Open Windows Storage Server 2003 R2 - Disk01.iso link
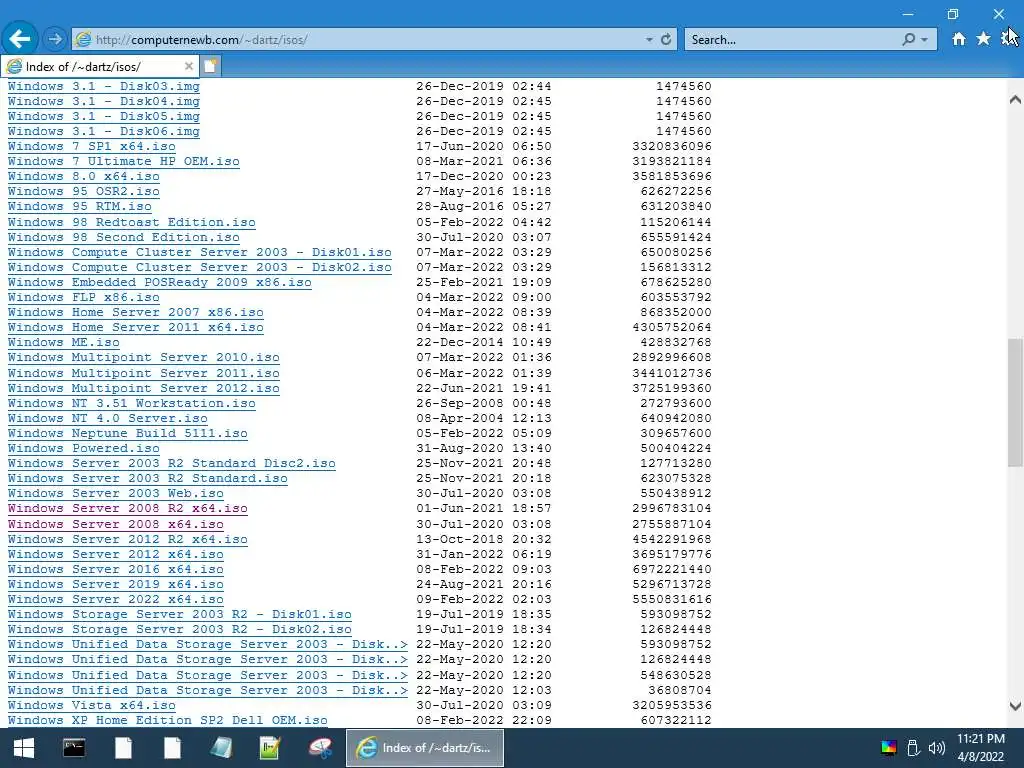 click(x=180, y=614)
